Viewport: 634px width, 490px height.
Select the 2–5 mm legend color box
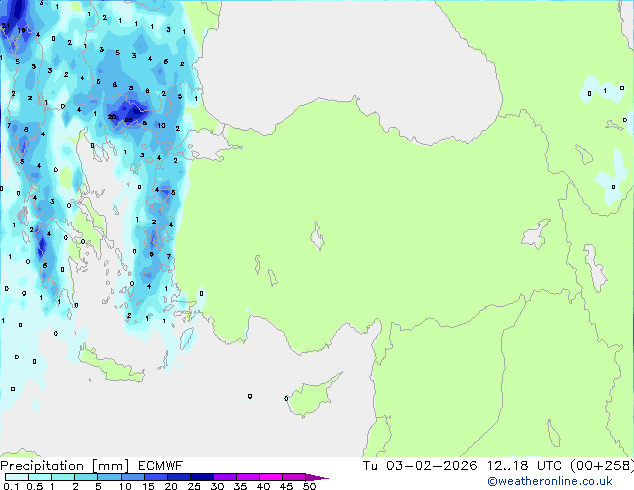(x=86, y=477)
